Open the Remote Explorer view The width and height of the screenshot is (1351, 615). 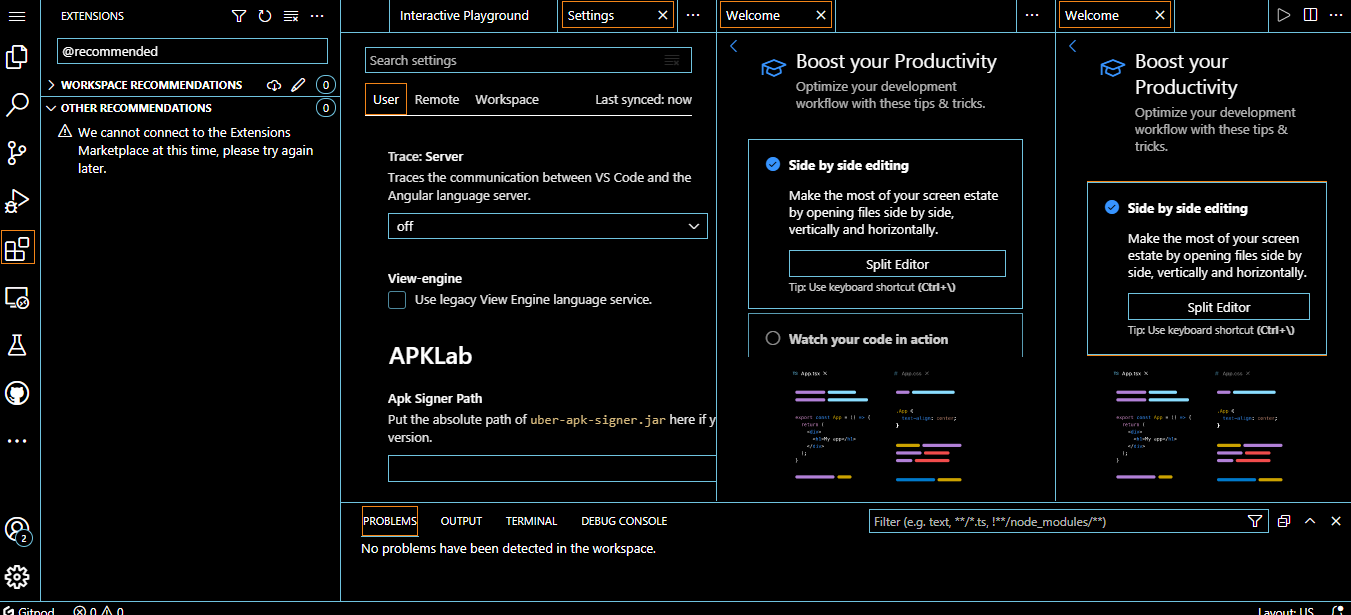(17, 297)
